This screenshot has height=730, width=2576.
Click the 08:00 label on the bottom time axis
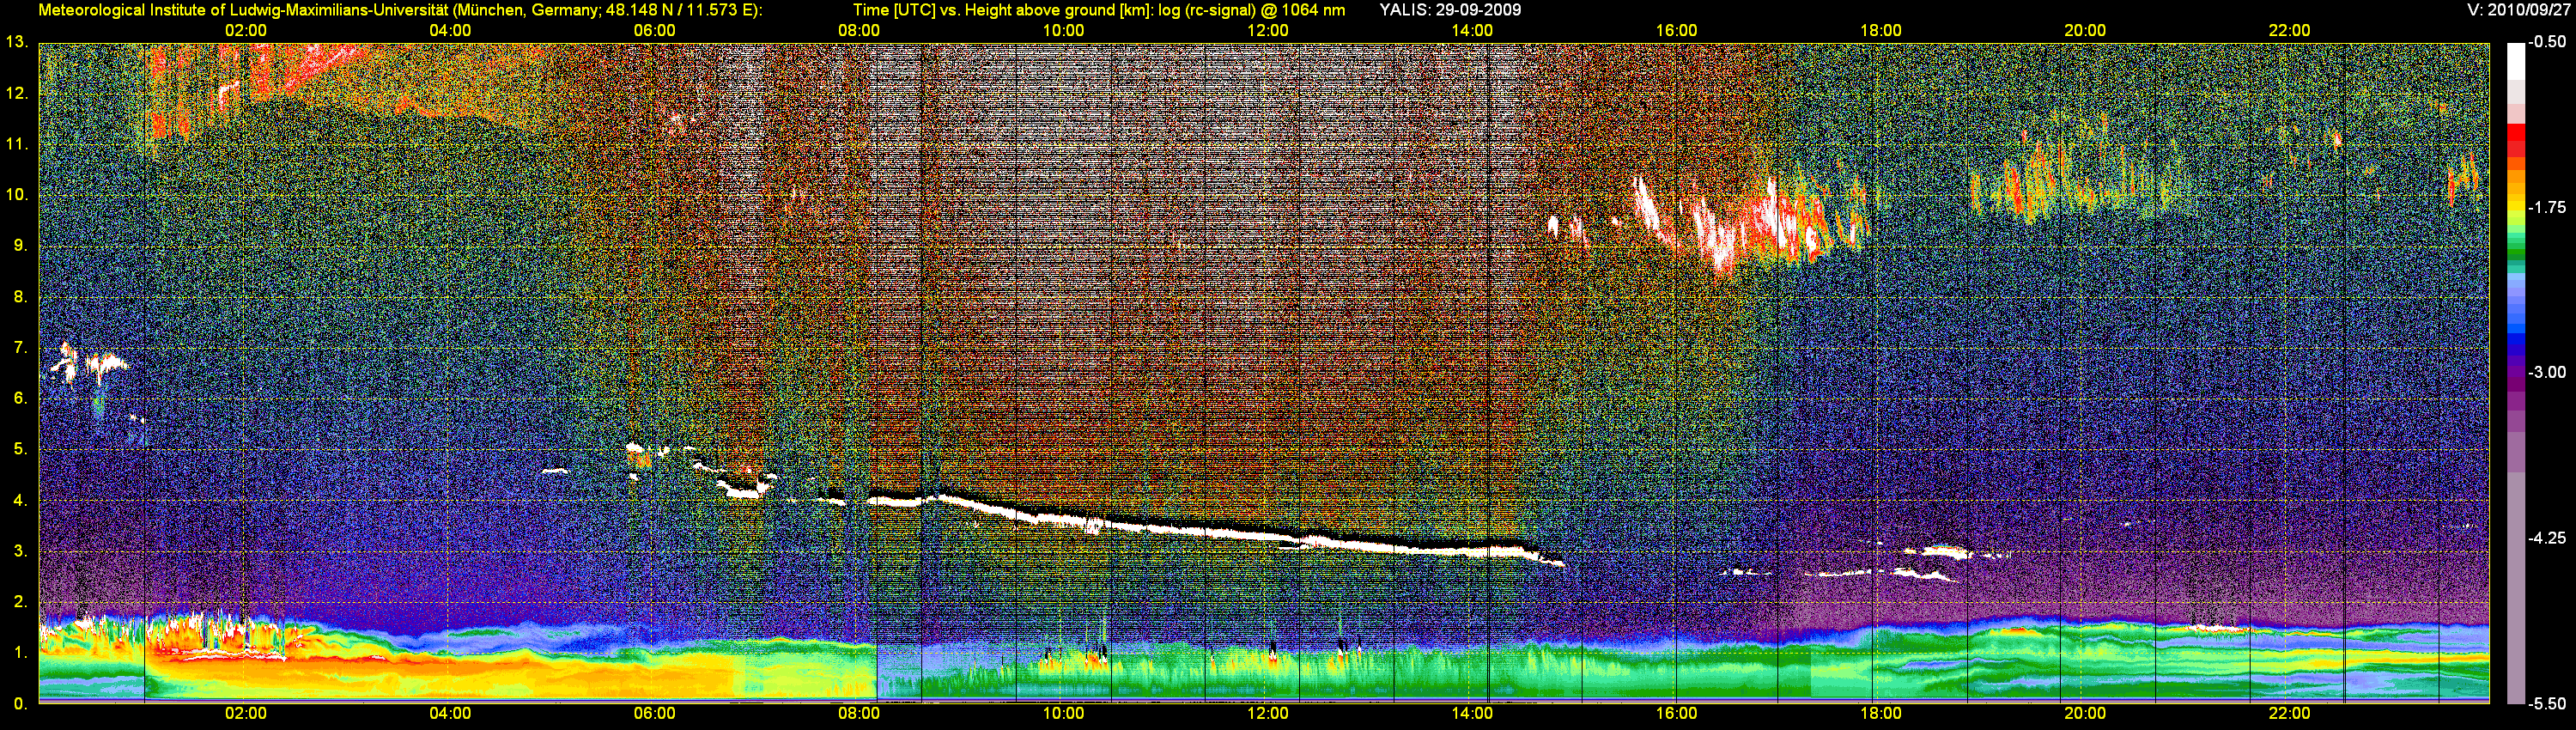click(859, 714)
